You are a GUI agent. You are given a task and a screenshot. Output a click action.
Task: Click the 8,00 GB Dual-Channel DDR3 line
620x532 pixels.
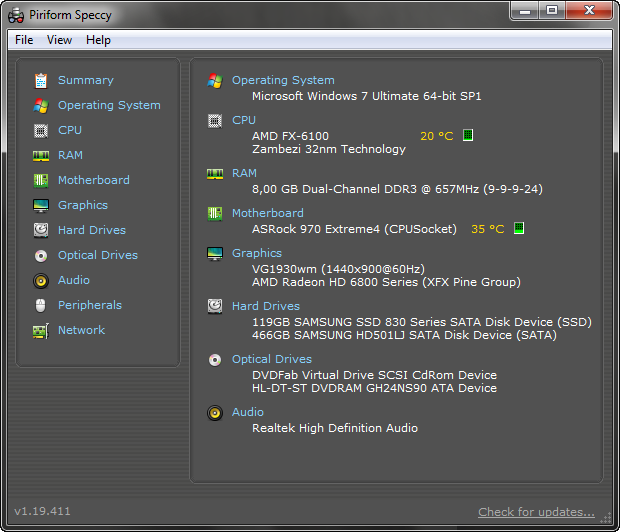[397, 189]
